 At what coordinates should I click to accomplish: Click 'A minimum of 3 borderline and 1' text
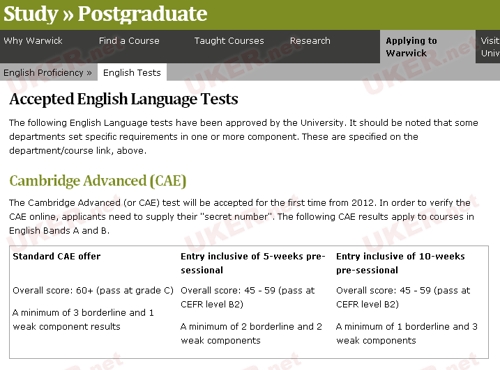tap(83, 313)
